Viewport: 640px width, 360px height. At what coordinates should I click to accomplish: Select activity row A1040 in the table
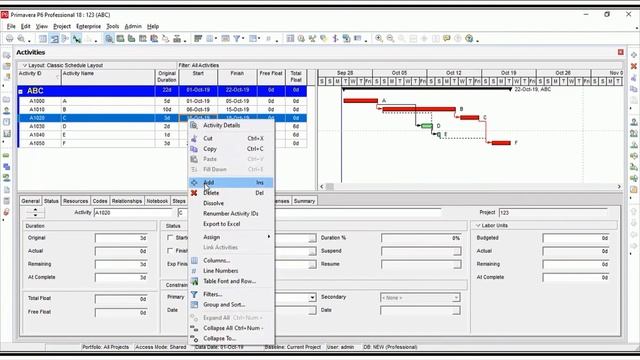[162, 135]
